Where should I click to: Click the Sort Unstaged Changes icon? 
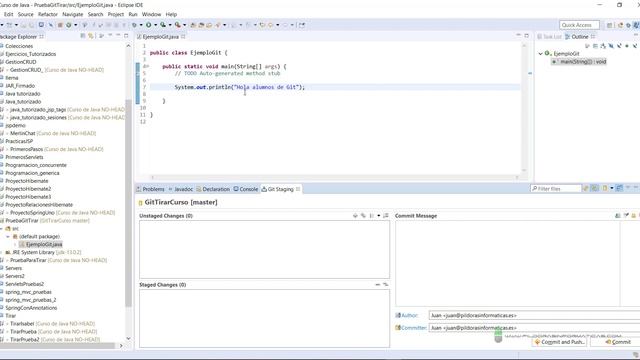(386, 216)
